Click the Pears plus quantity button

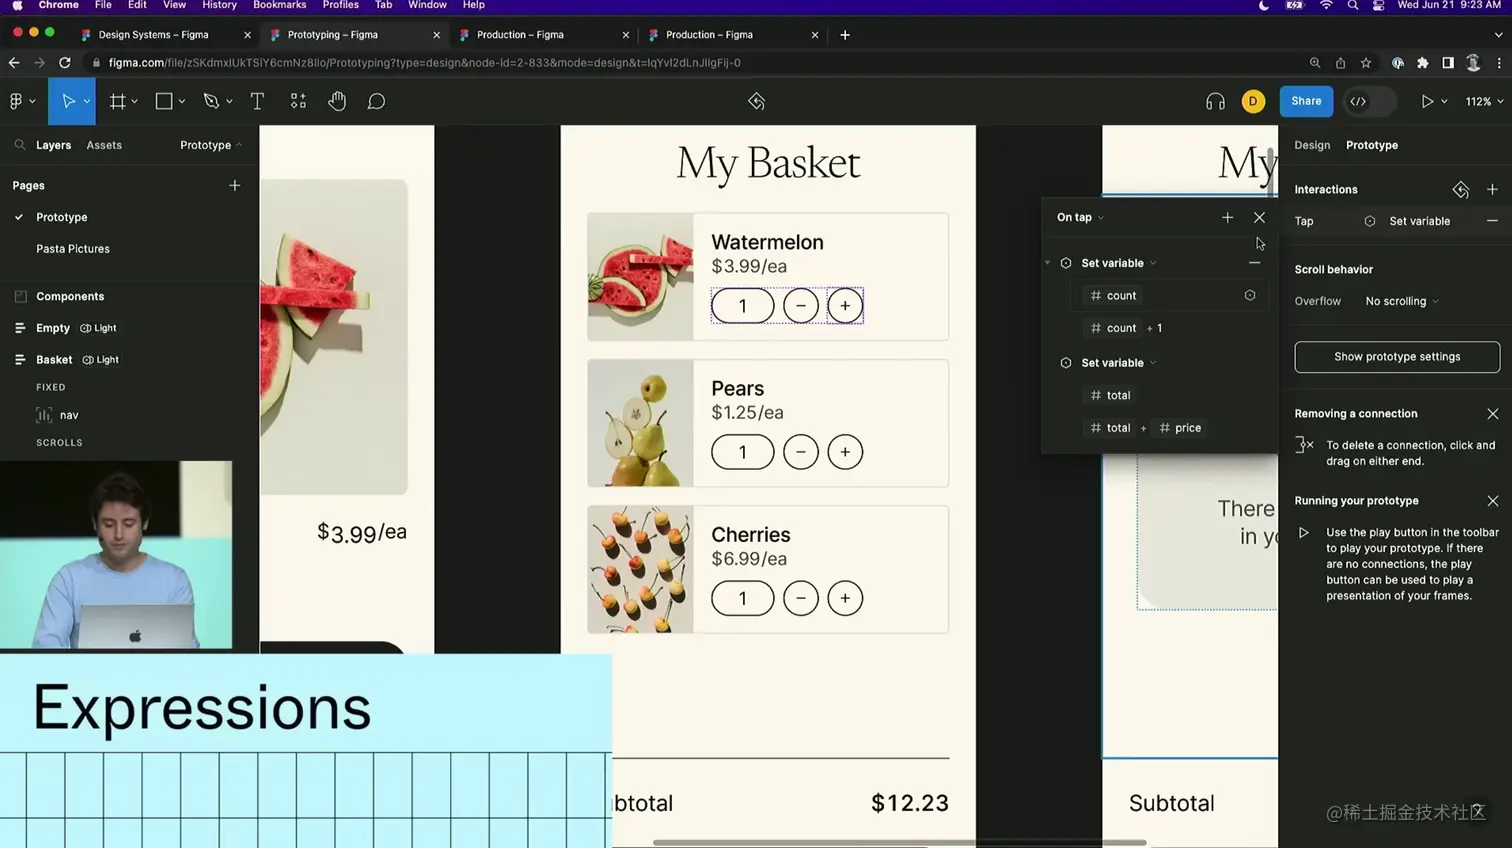click(x=845, y=452)
